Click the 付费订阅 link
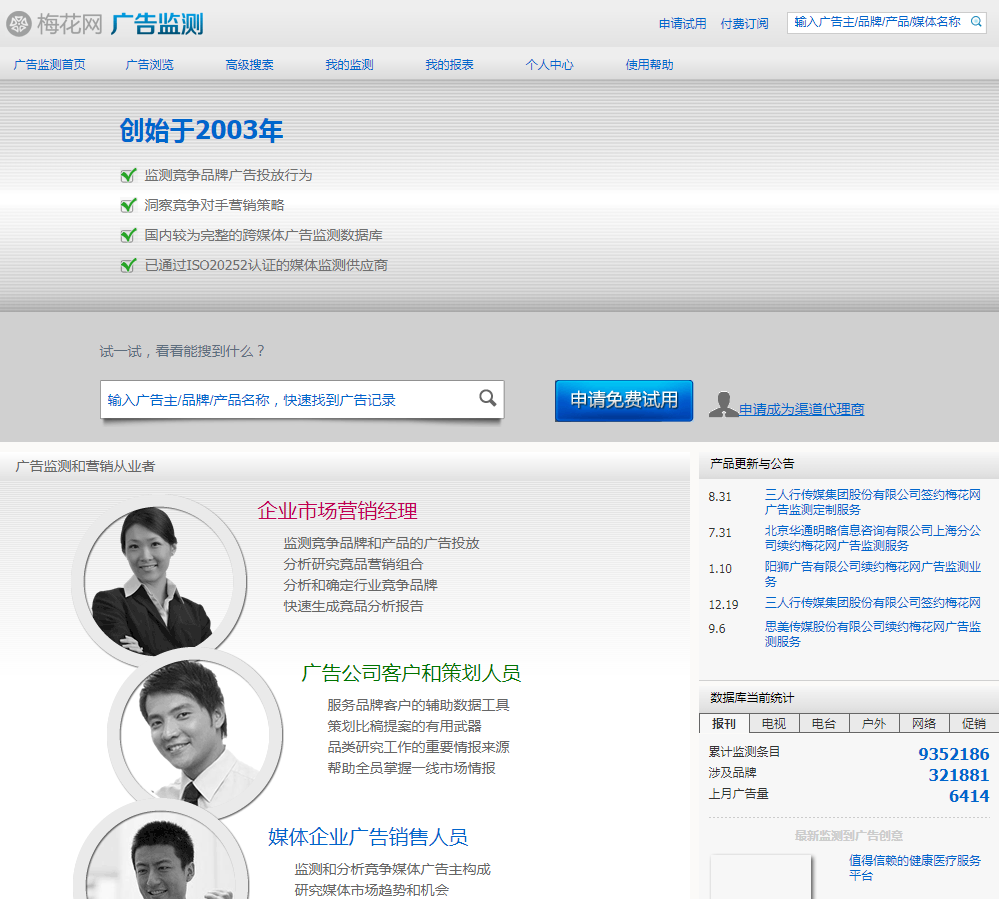Viewport: 999px width, 899px height. coord(744,24)
